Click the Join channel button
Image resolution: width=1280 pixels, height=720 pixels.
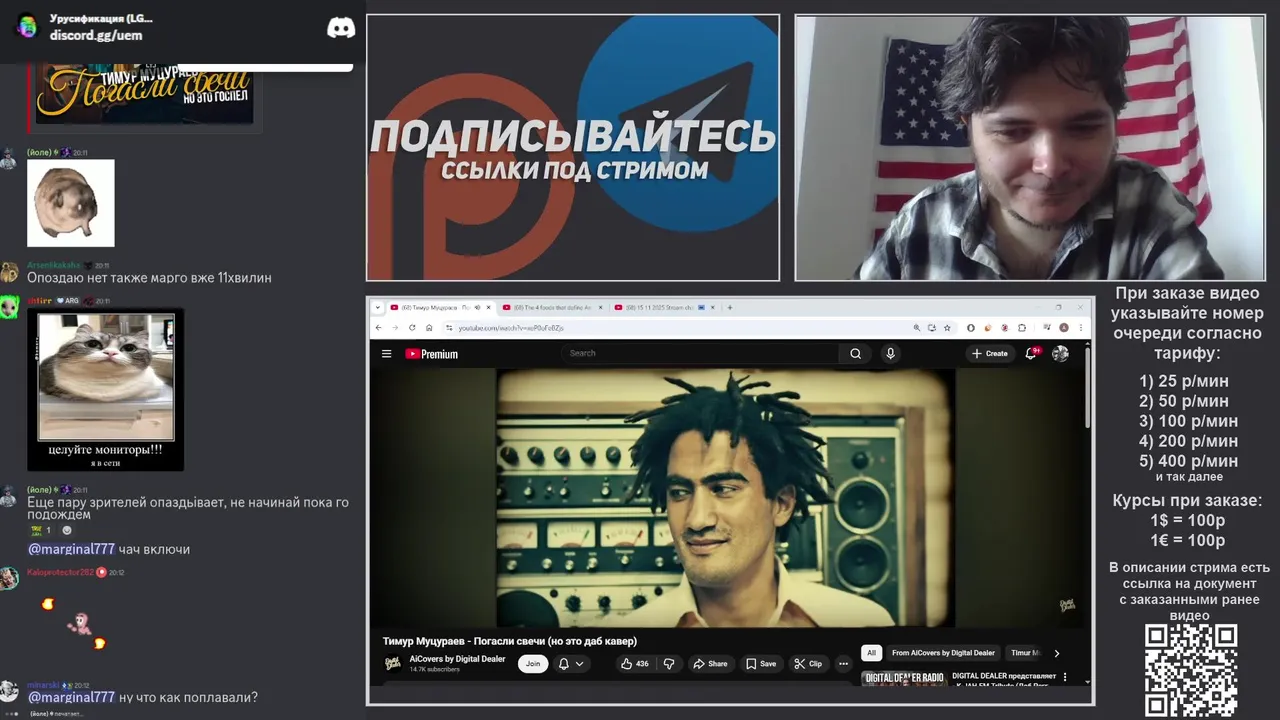coord(533,663)
